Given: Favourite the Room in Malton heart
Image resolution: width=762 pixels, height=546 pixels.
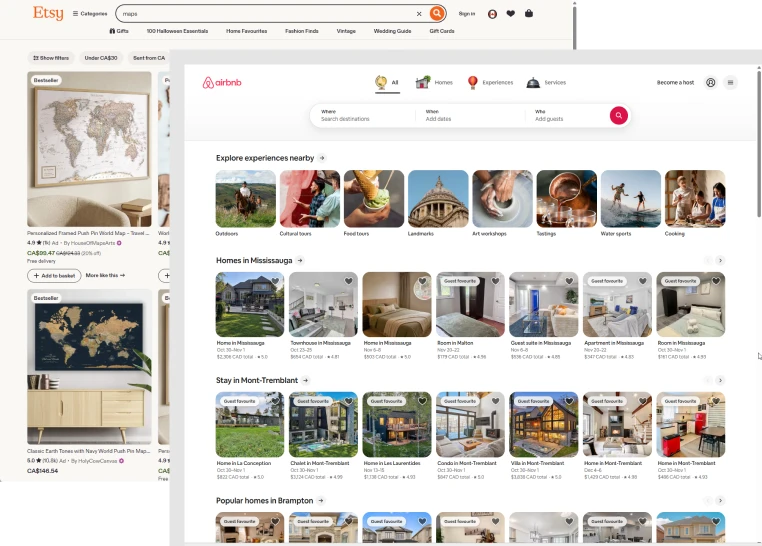Looking at the screenshot, I should pos(495,281).
